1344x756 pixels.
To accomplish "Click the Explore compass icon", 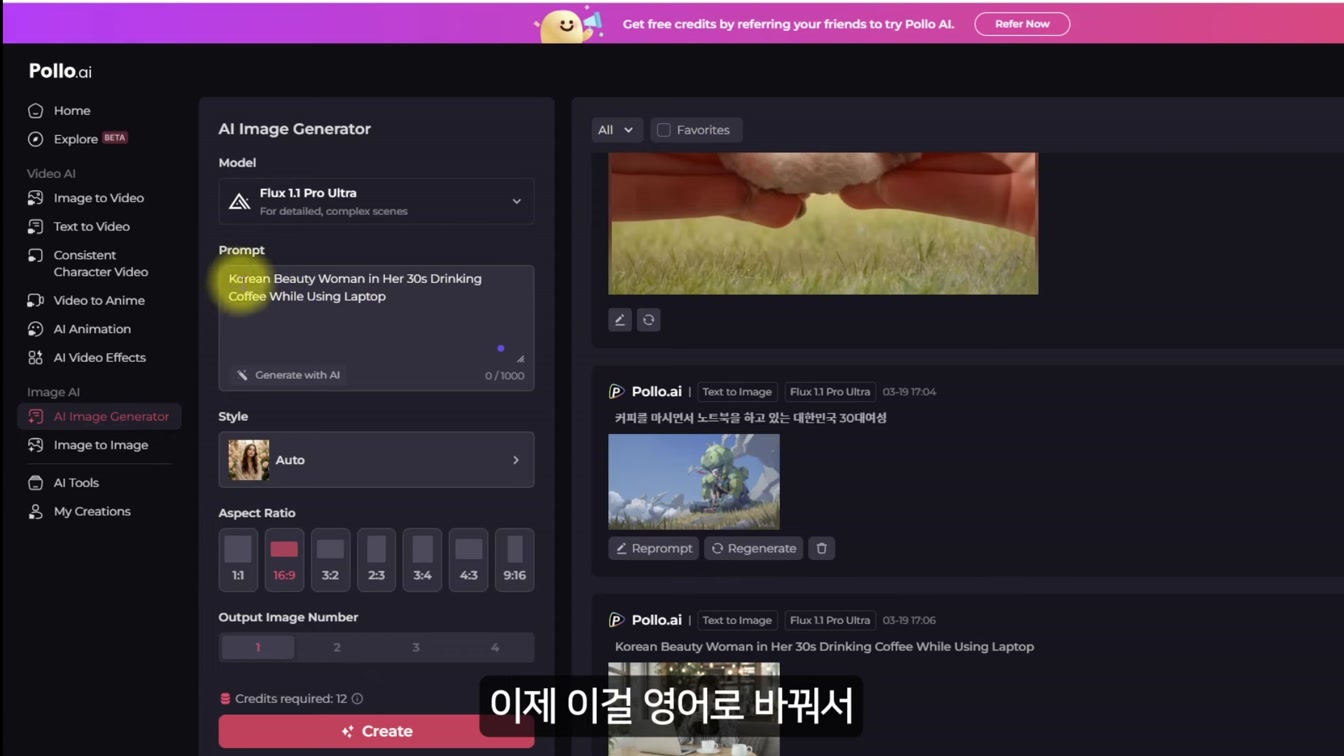I will coord(35,139).
